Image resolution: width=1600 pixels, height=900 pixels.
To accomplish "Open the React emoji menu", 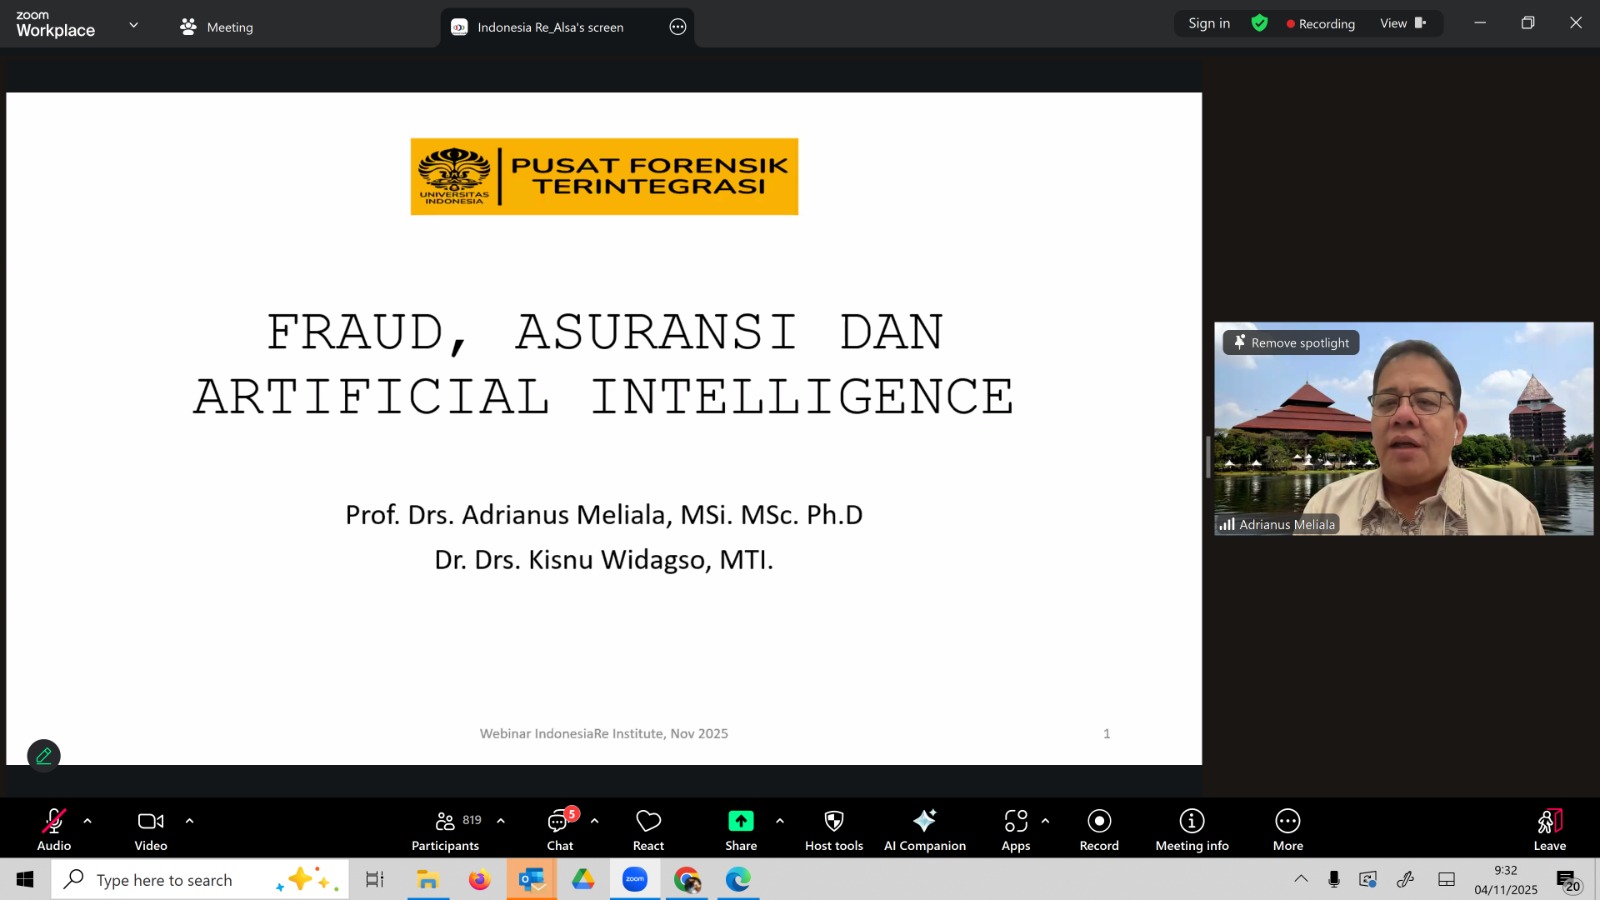I will 648,829.
